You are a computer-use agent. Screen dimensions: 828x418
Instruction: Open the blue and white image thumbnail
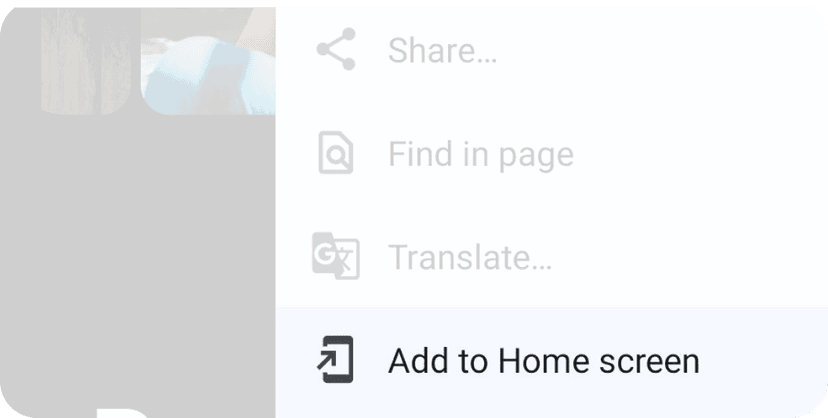coord(208,61)
